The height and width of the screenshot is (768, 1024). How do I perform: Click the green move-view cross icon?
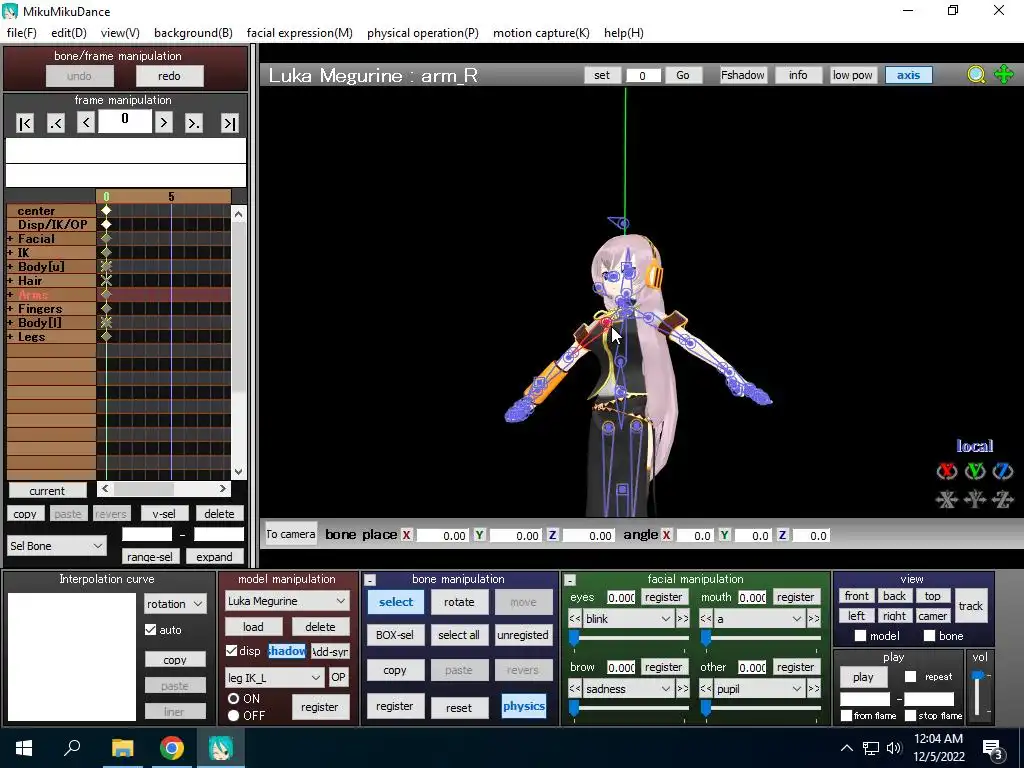click(x=1004, y=74)
